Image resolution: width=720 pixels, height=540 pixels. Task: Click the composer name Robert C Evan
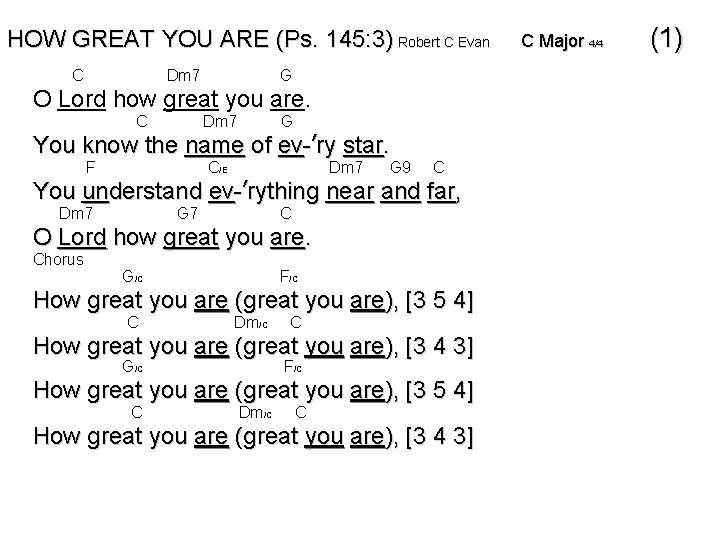click(x=443, y=43)
